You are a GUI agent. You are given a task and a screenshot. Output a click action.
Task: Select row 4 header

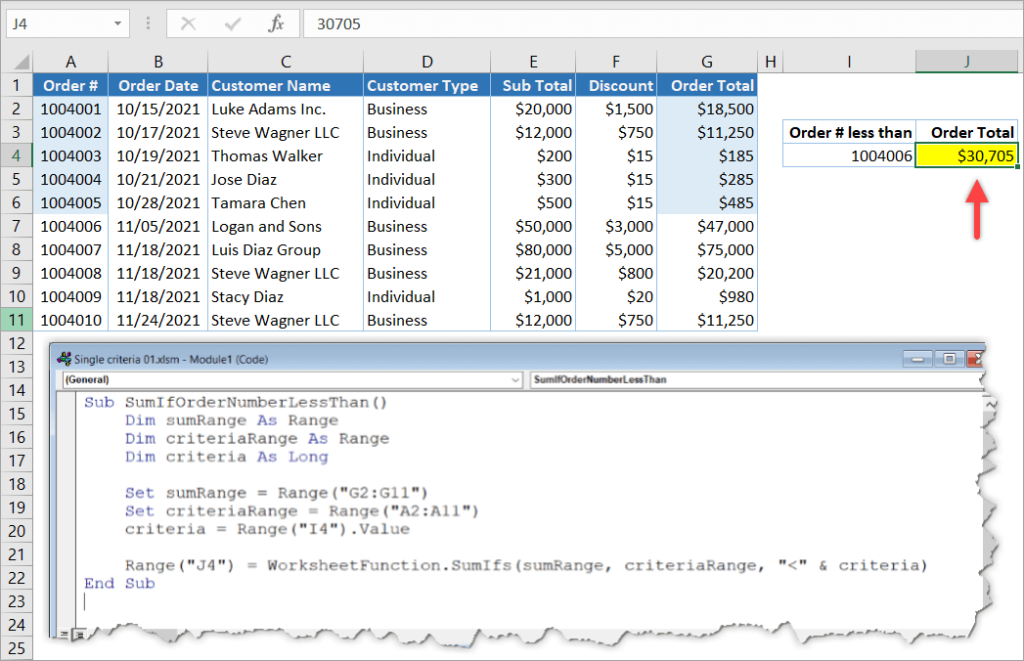[x=16, y=156]
